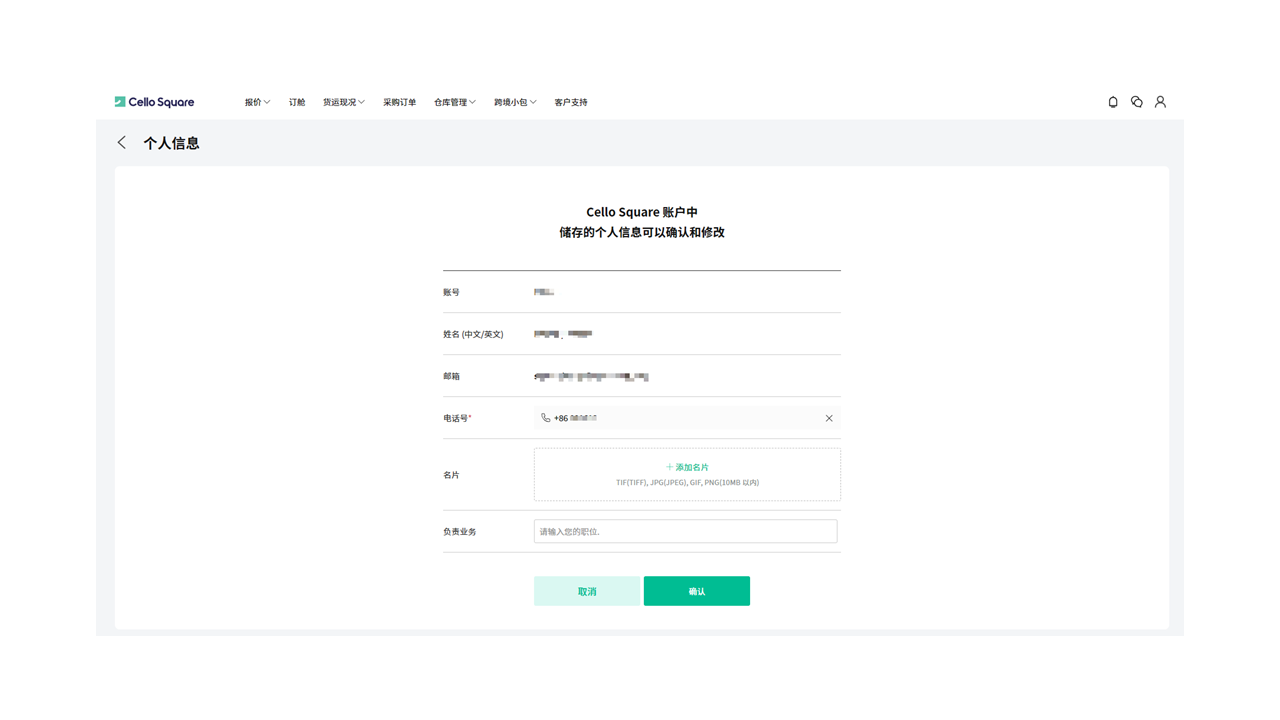
Task: Open the user profile icon
Action: coord(1160,102)
